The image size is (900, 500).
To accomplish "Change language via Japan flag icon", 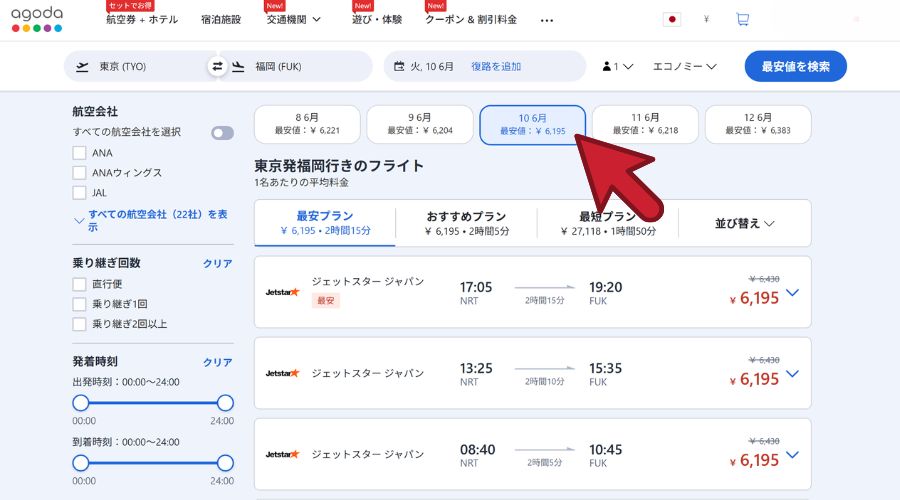I will [672, 20].
